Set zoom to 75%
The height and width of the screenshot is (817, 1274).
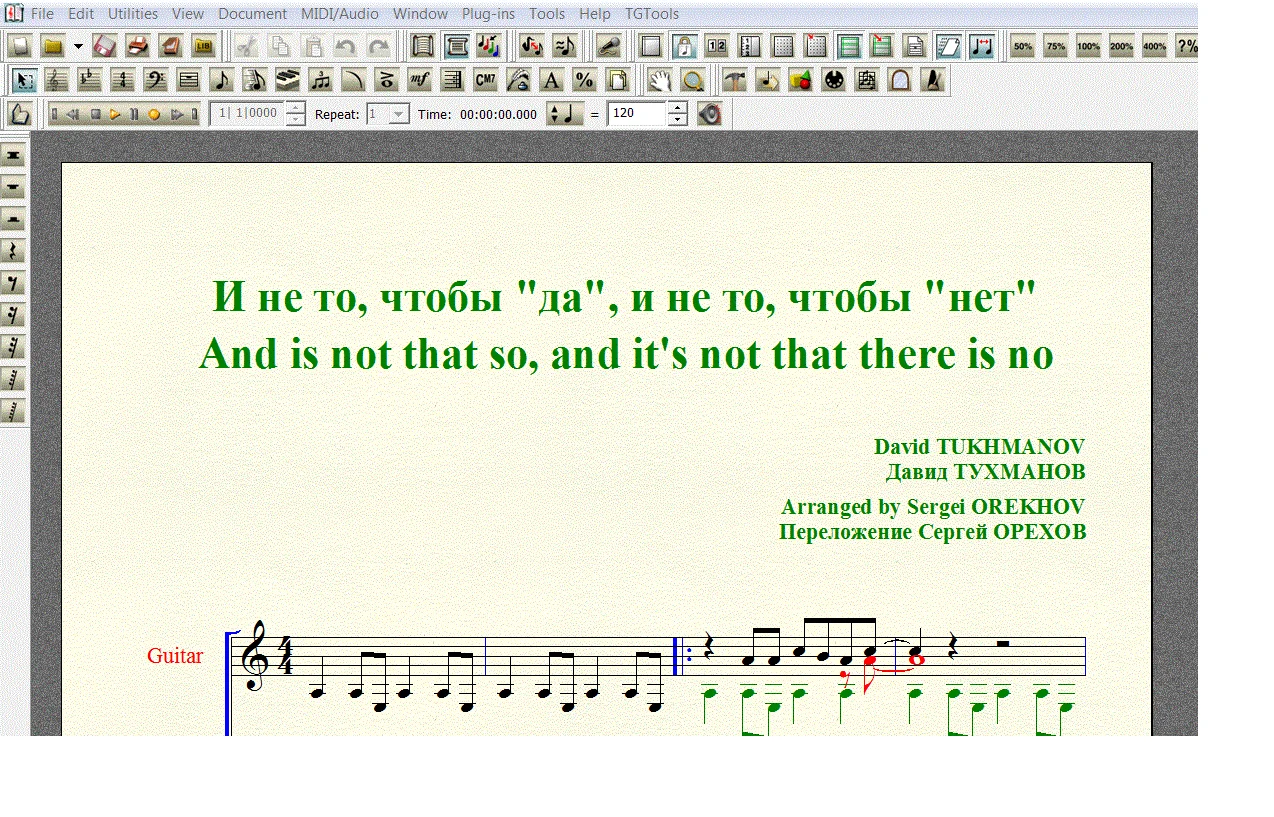pos(1056,46)
